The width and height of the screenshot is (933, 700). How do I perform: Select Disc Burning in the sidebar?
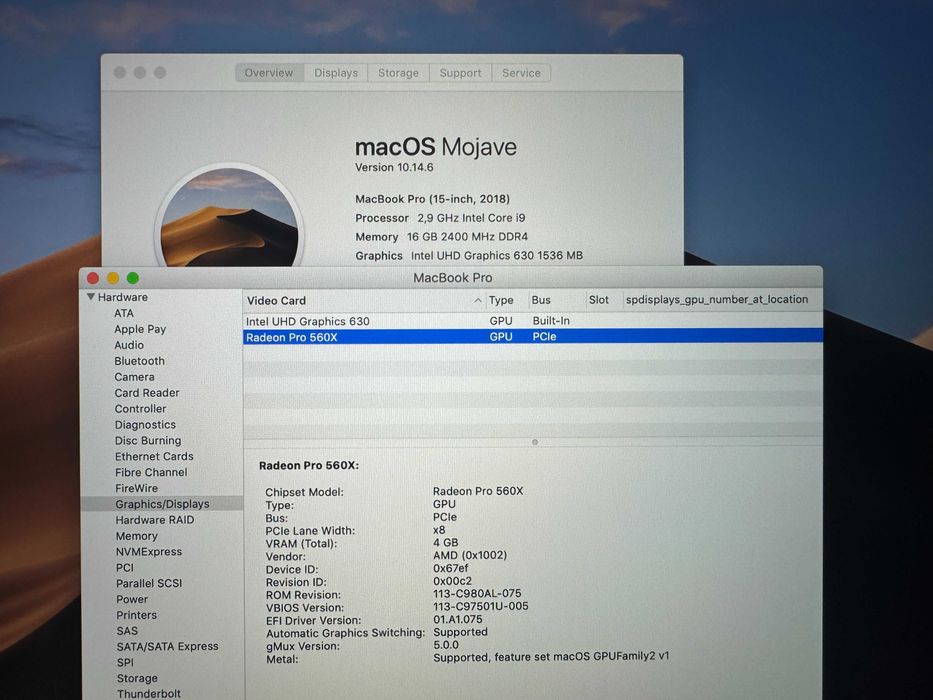(148, 440)
